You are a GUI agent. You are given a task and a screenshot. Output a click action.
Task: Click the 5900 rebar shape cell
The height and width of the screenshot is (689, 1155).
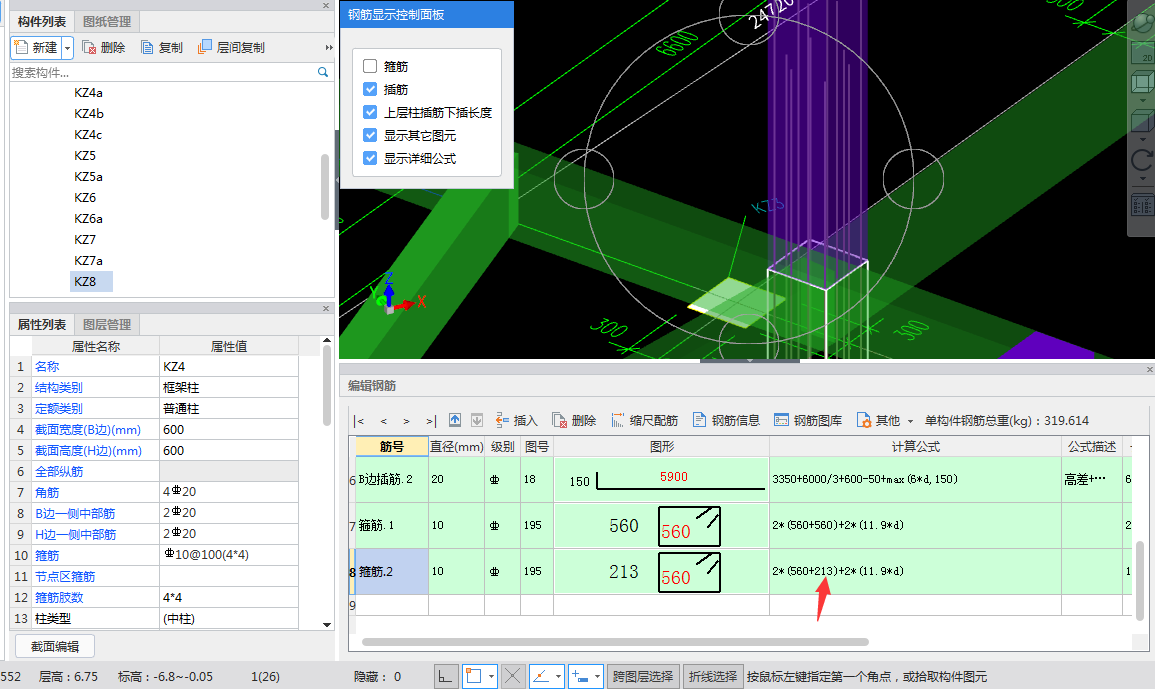click(x=661, y=479)
